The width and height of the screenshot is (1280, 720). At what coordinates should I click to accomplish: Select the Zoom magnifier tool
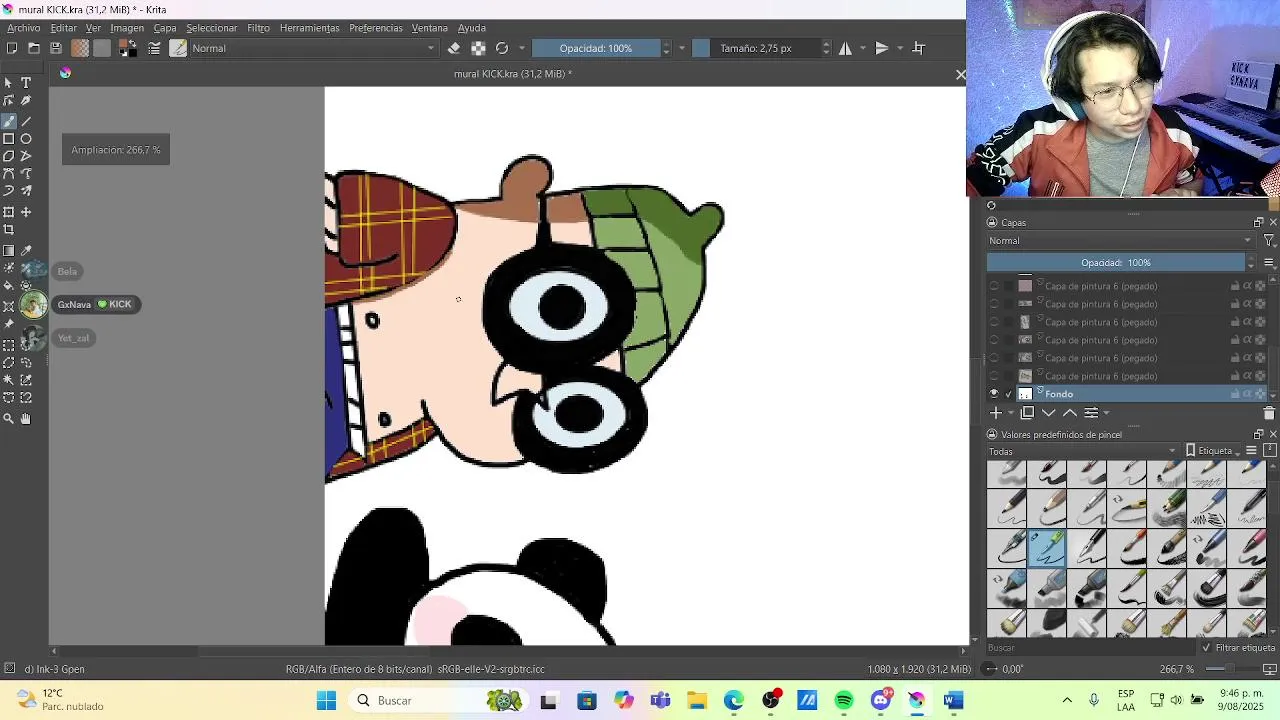(9, 419)
